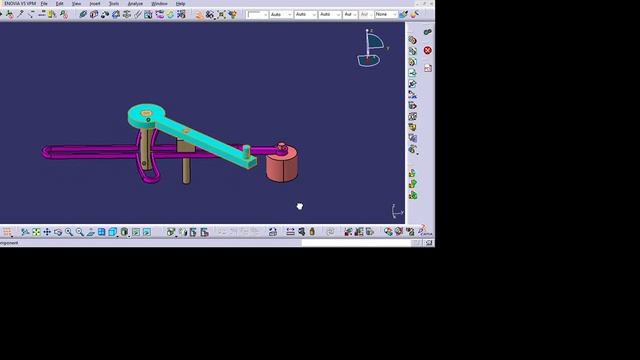640x360 pixels.
Task: Open the ENOVIA V5 VPM menu
Action: 19,4
